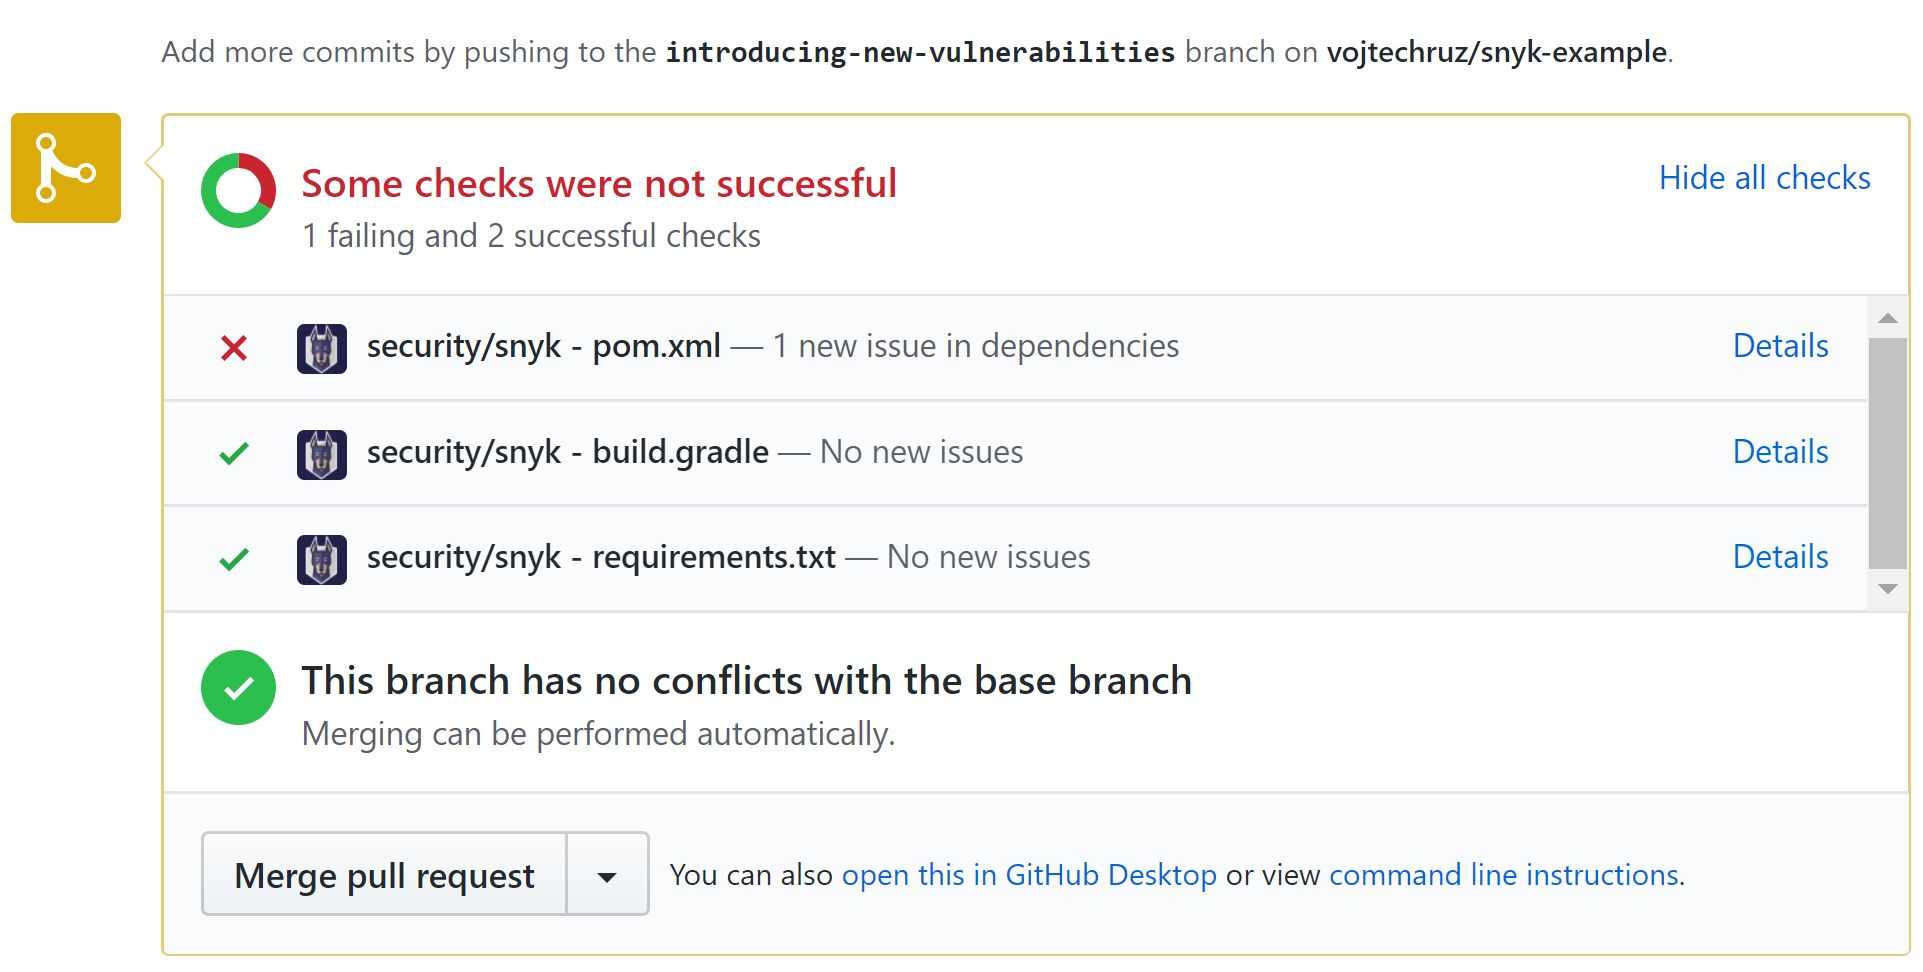This screenshot has height=972, width=1923.
Task: Click the Snyk avatar for requirements.txt check
Action: point(322,560)
